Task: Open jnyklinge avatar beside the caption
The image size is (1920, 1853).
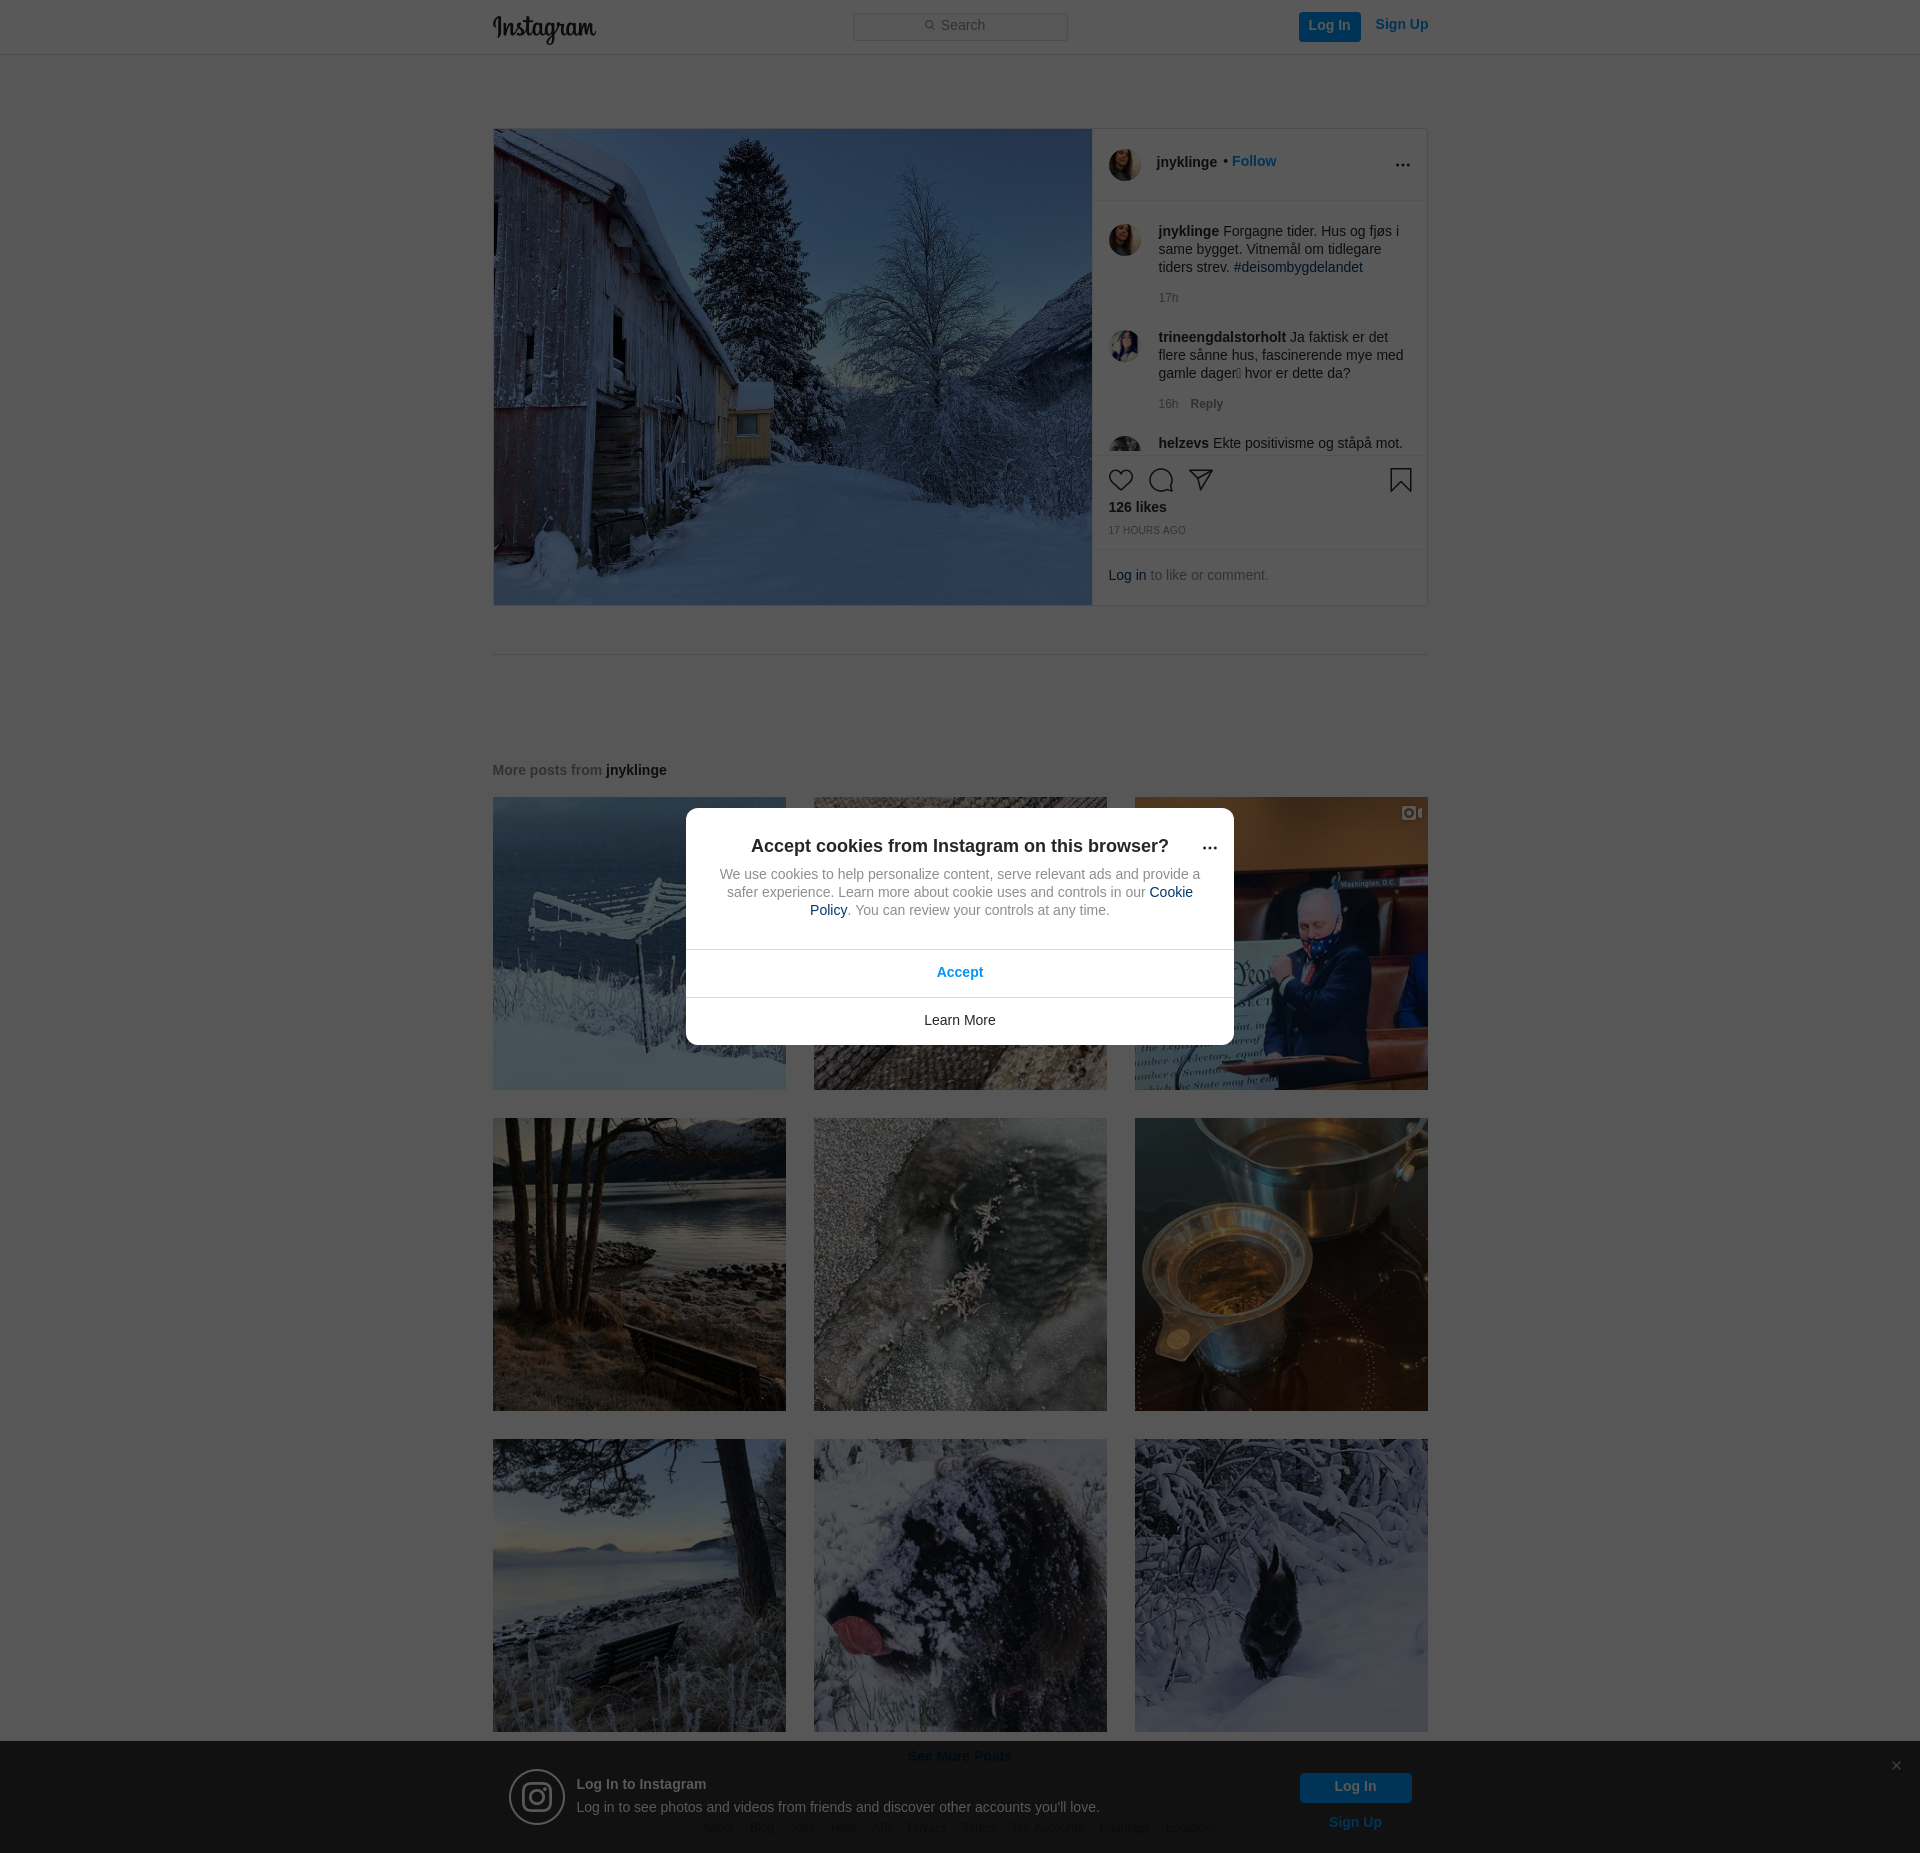Action: pos(1125,240)
